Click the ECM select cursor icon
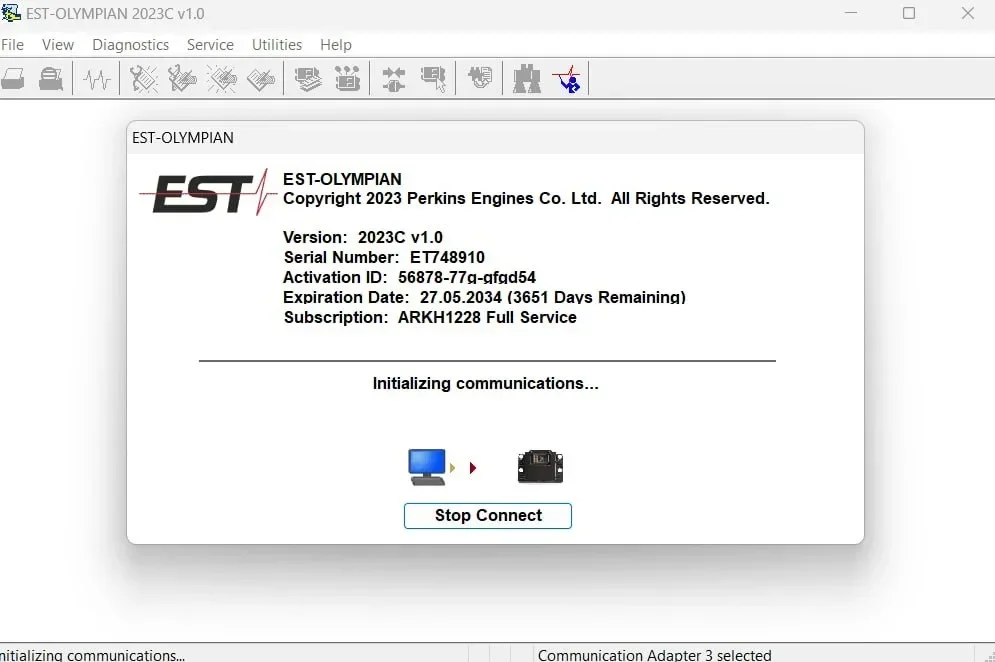Screen dimensions: 995x662 pyautogui.click(x=433, y=79)
